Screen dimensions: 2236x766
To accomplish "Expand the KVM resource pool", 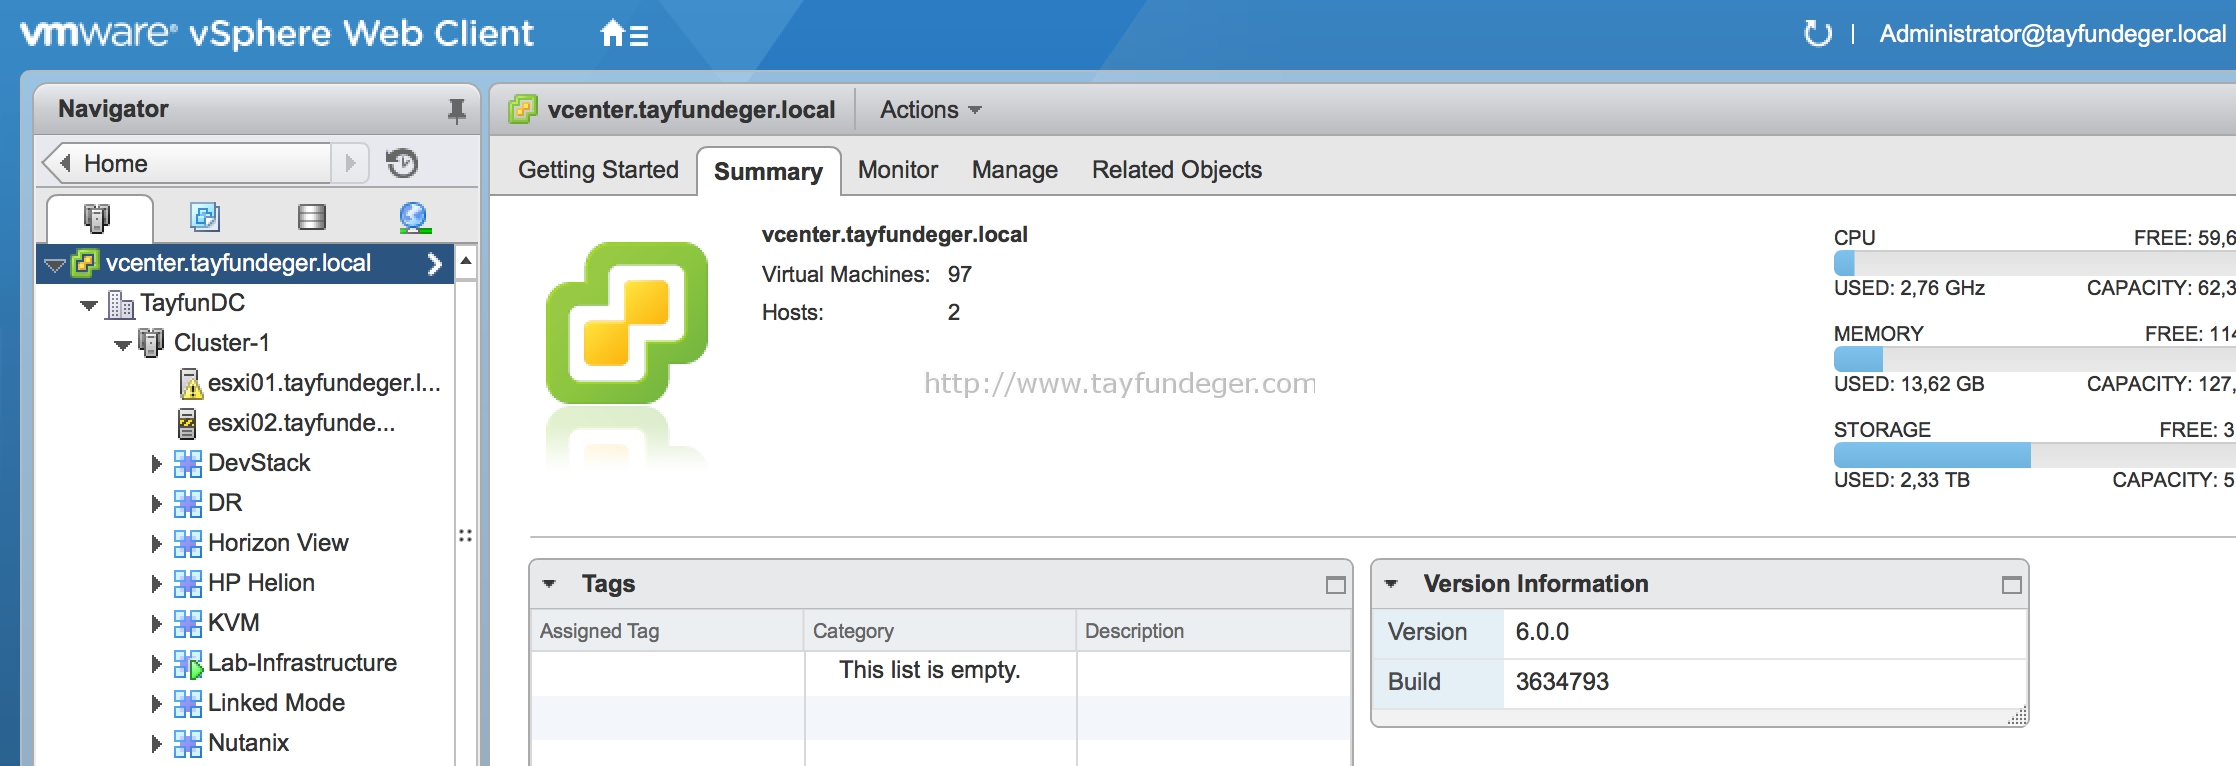I will click(x=156, y=624).
